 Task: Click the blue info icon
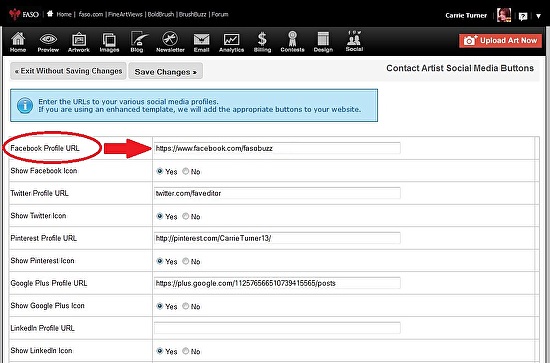click(x=25, y=106)
